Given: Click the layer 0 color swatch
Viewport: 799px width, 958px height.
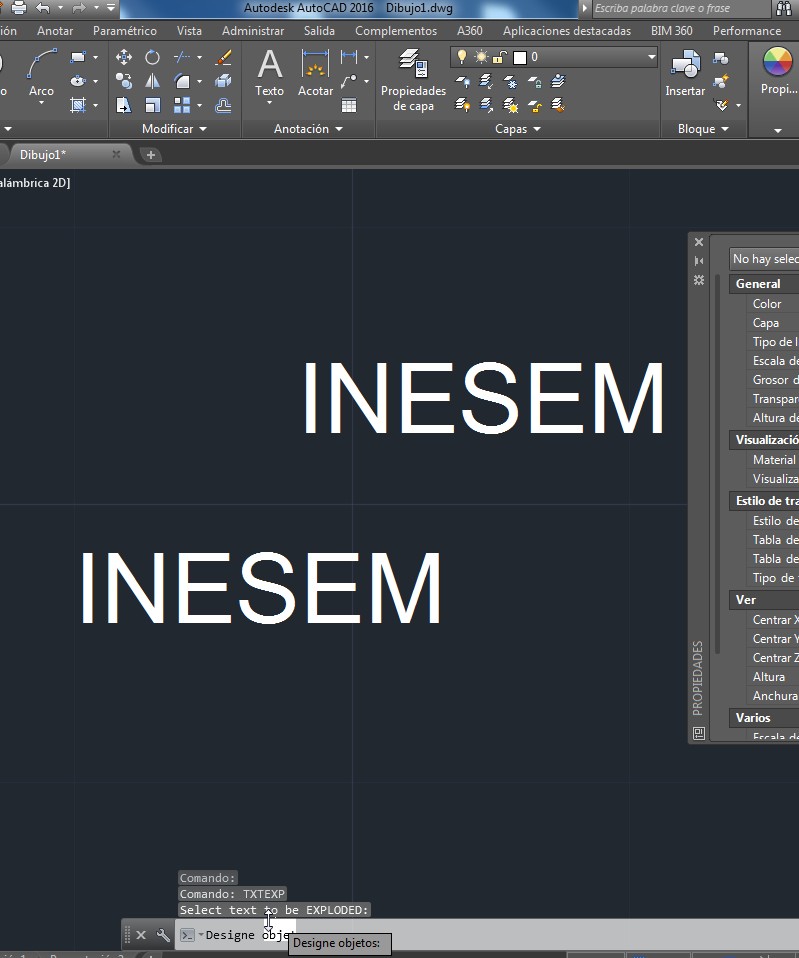Looking at the screenshot, I should click(519, 57).
